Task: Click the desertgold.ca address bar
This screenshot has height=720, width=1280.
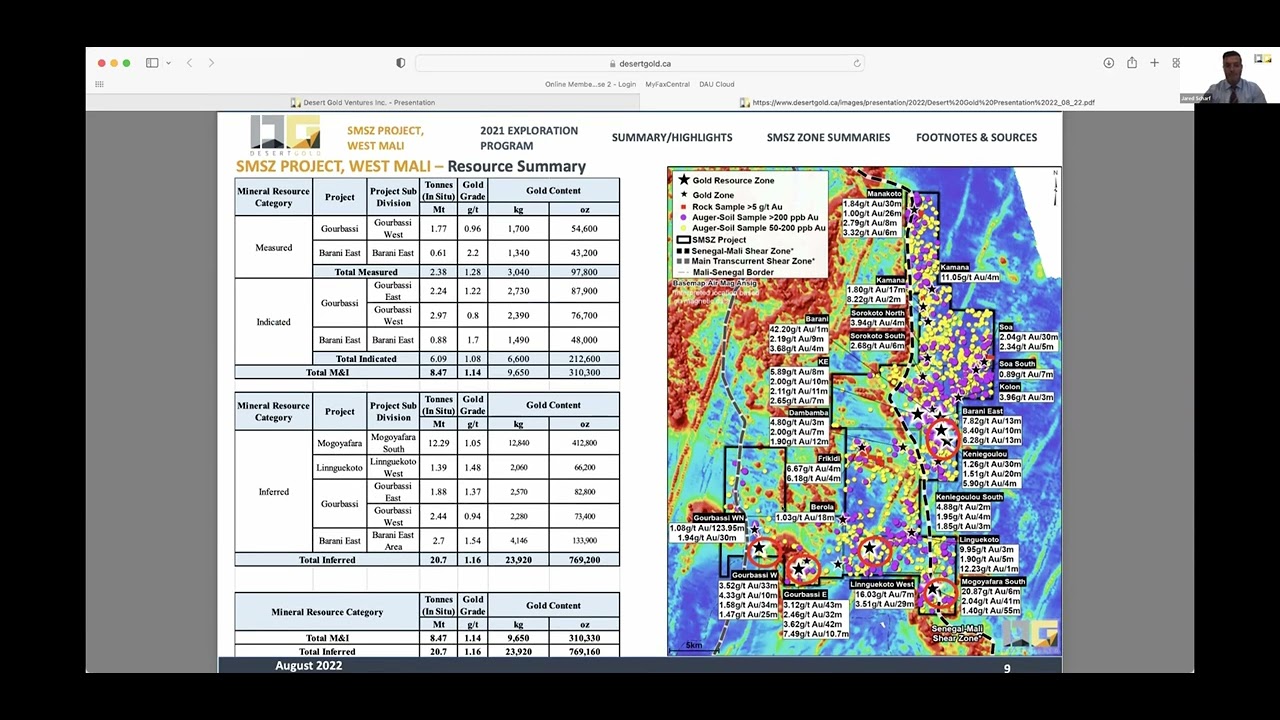Action: tap(640, 63)
